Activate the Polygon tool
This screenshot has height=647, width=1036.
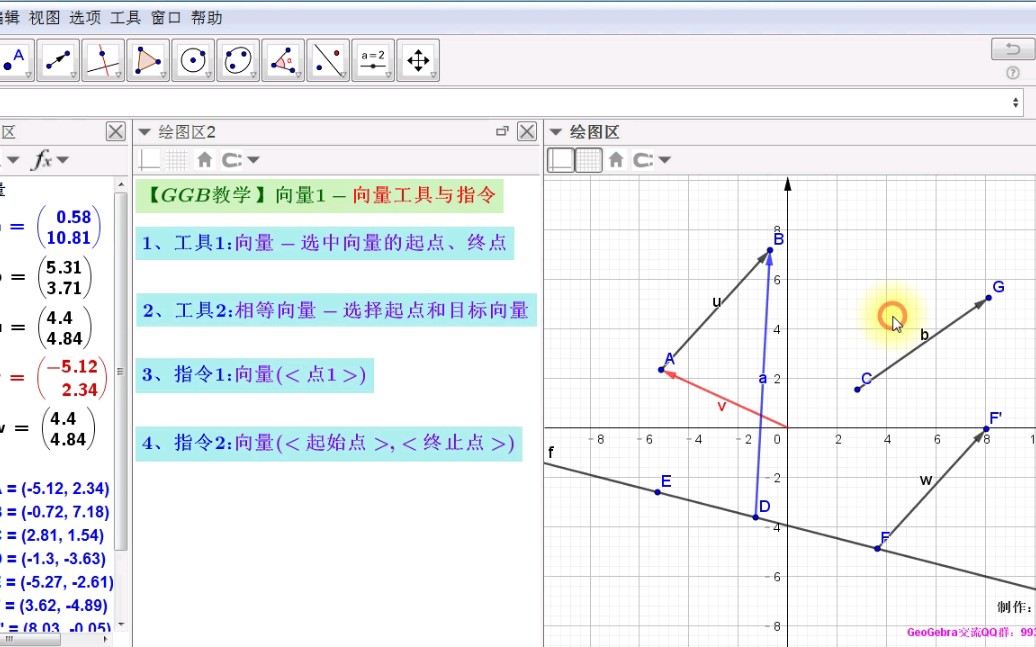(147, 59)
